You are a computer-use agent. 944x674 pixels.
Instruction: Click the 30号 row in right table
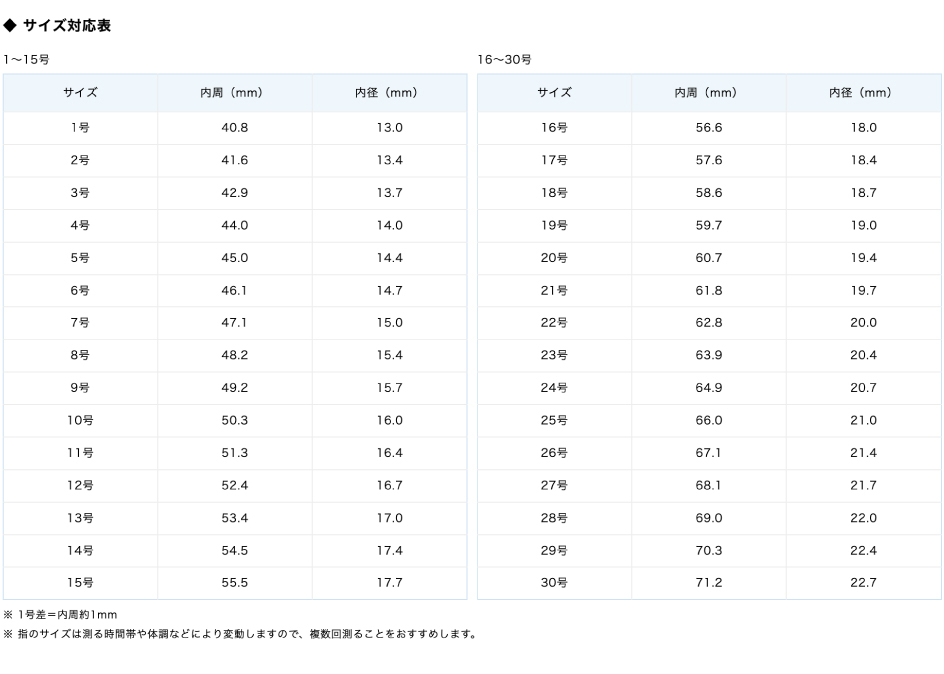(552, 582)
